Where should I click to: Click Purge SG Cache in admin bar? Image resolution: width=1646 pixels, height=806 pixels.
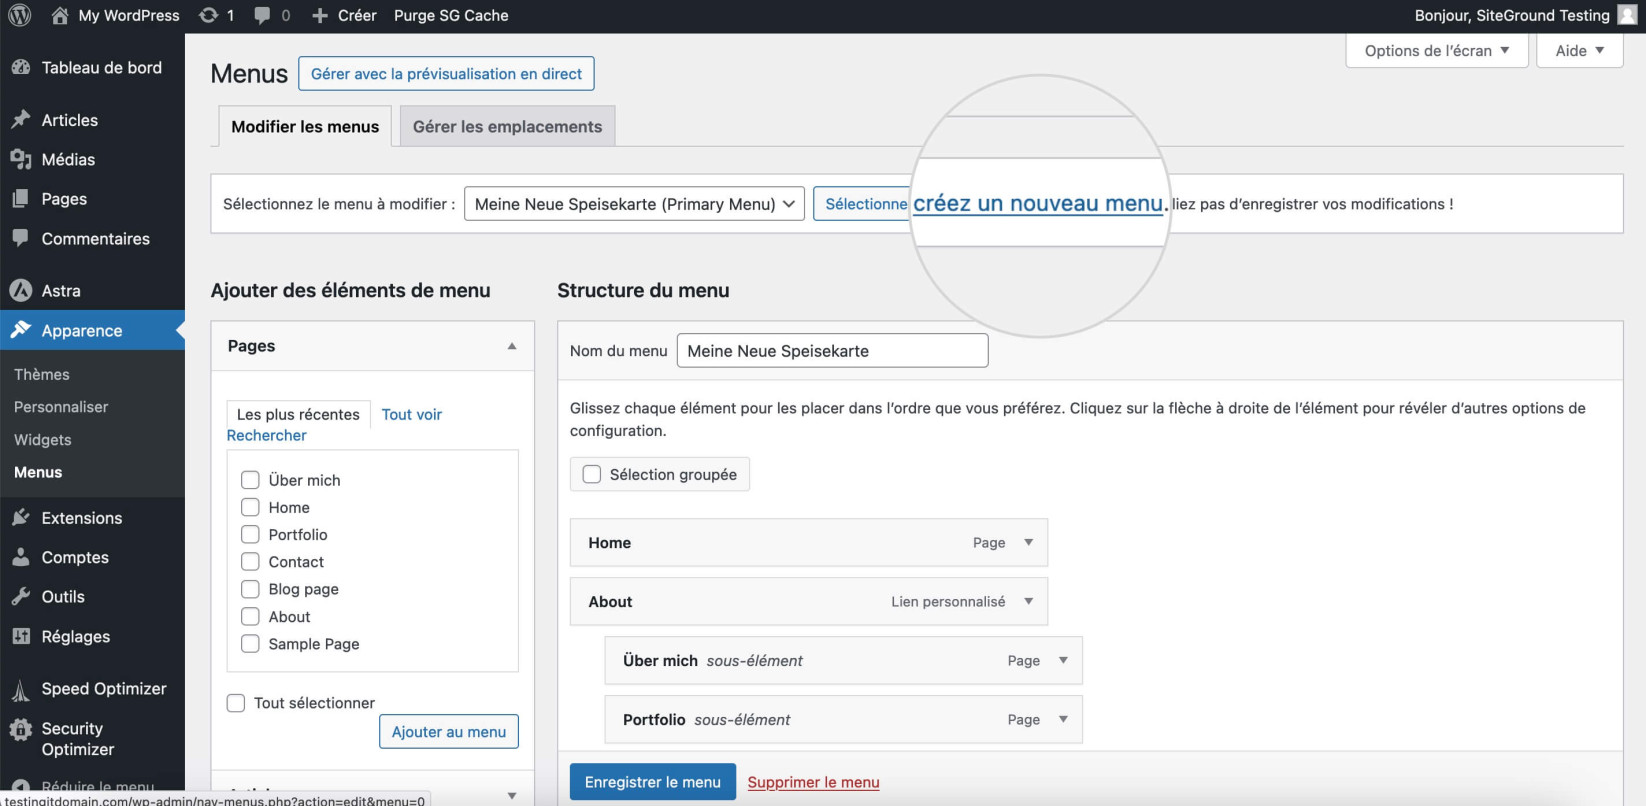coord(451,15)
